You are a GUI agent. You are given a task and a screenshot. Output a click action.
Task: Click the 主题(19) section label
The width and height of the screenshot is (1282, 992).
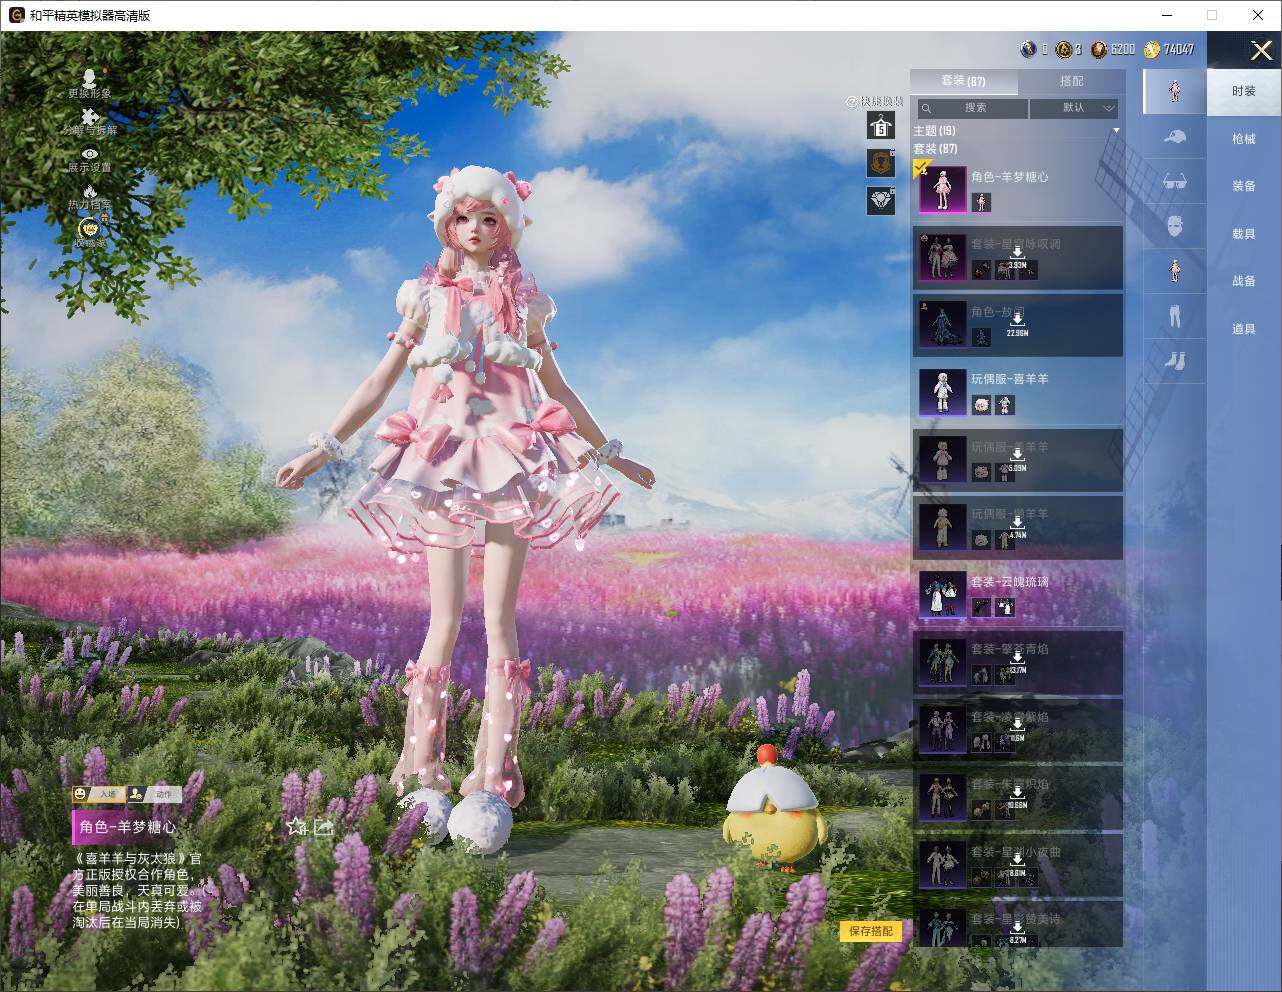pyautogui.click(x=934, y=131)
